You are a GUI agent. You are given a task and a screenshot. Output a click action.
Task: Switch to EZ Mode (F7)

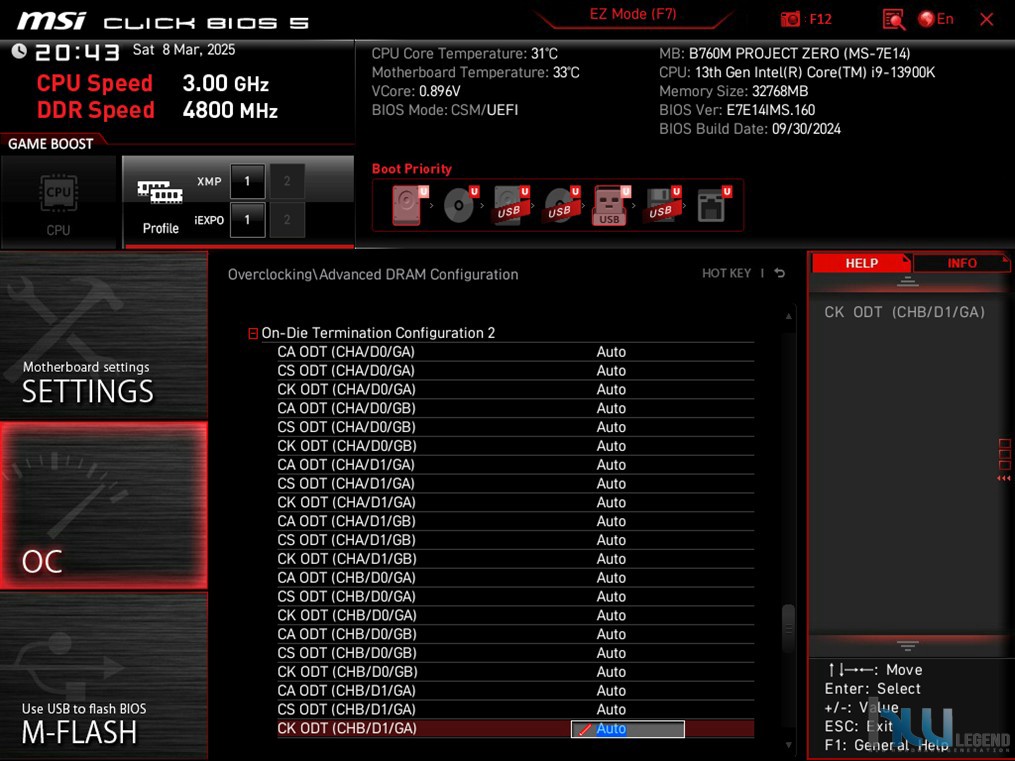click(x=632, y=14)
